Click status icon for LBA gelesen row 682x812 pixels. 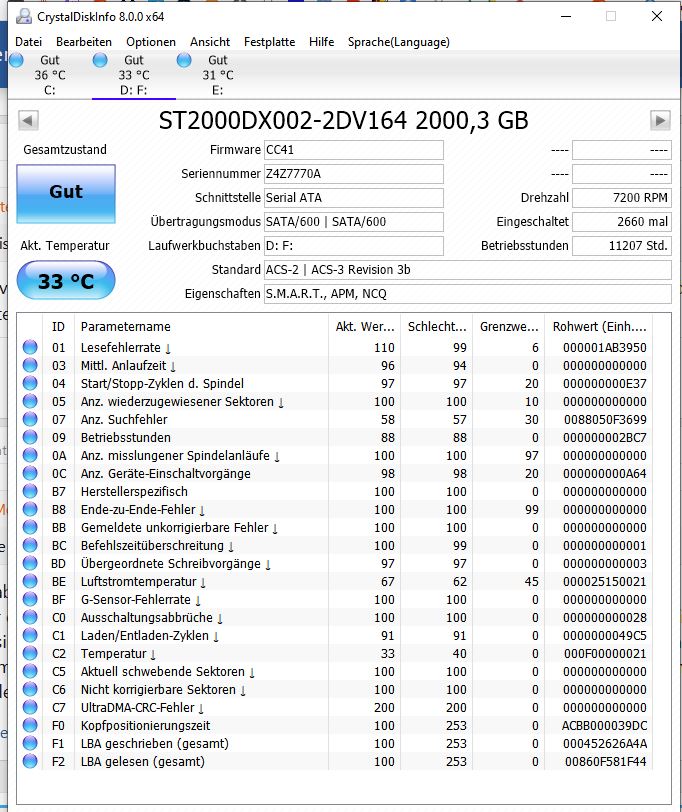[x=30, y=761]
